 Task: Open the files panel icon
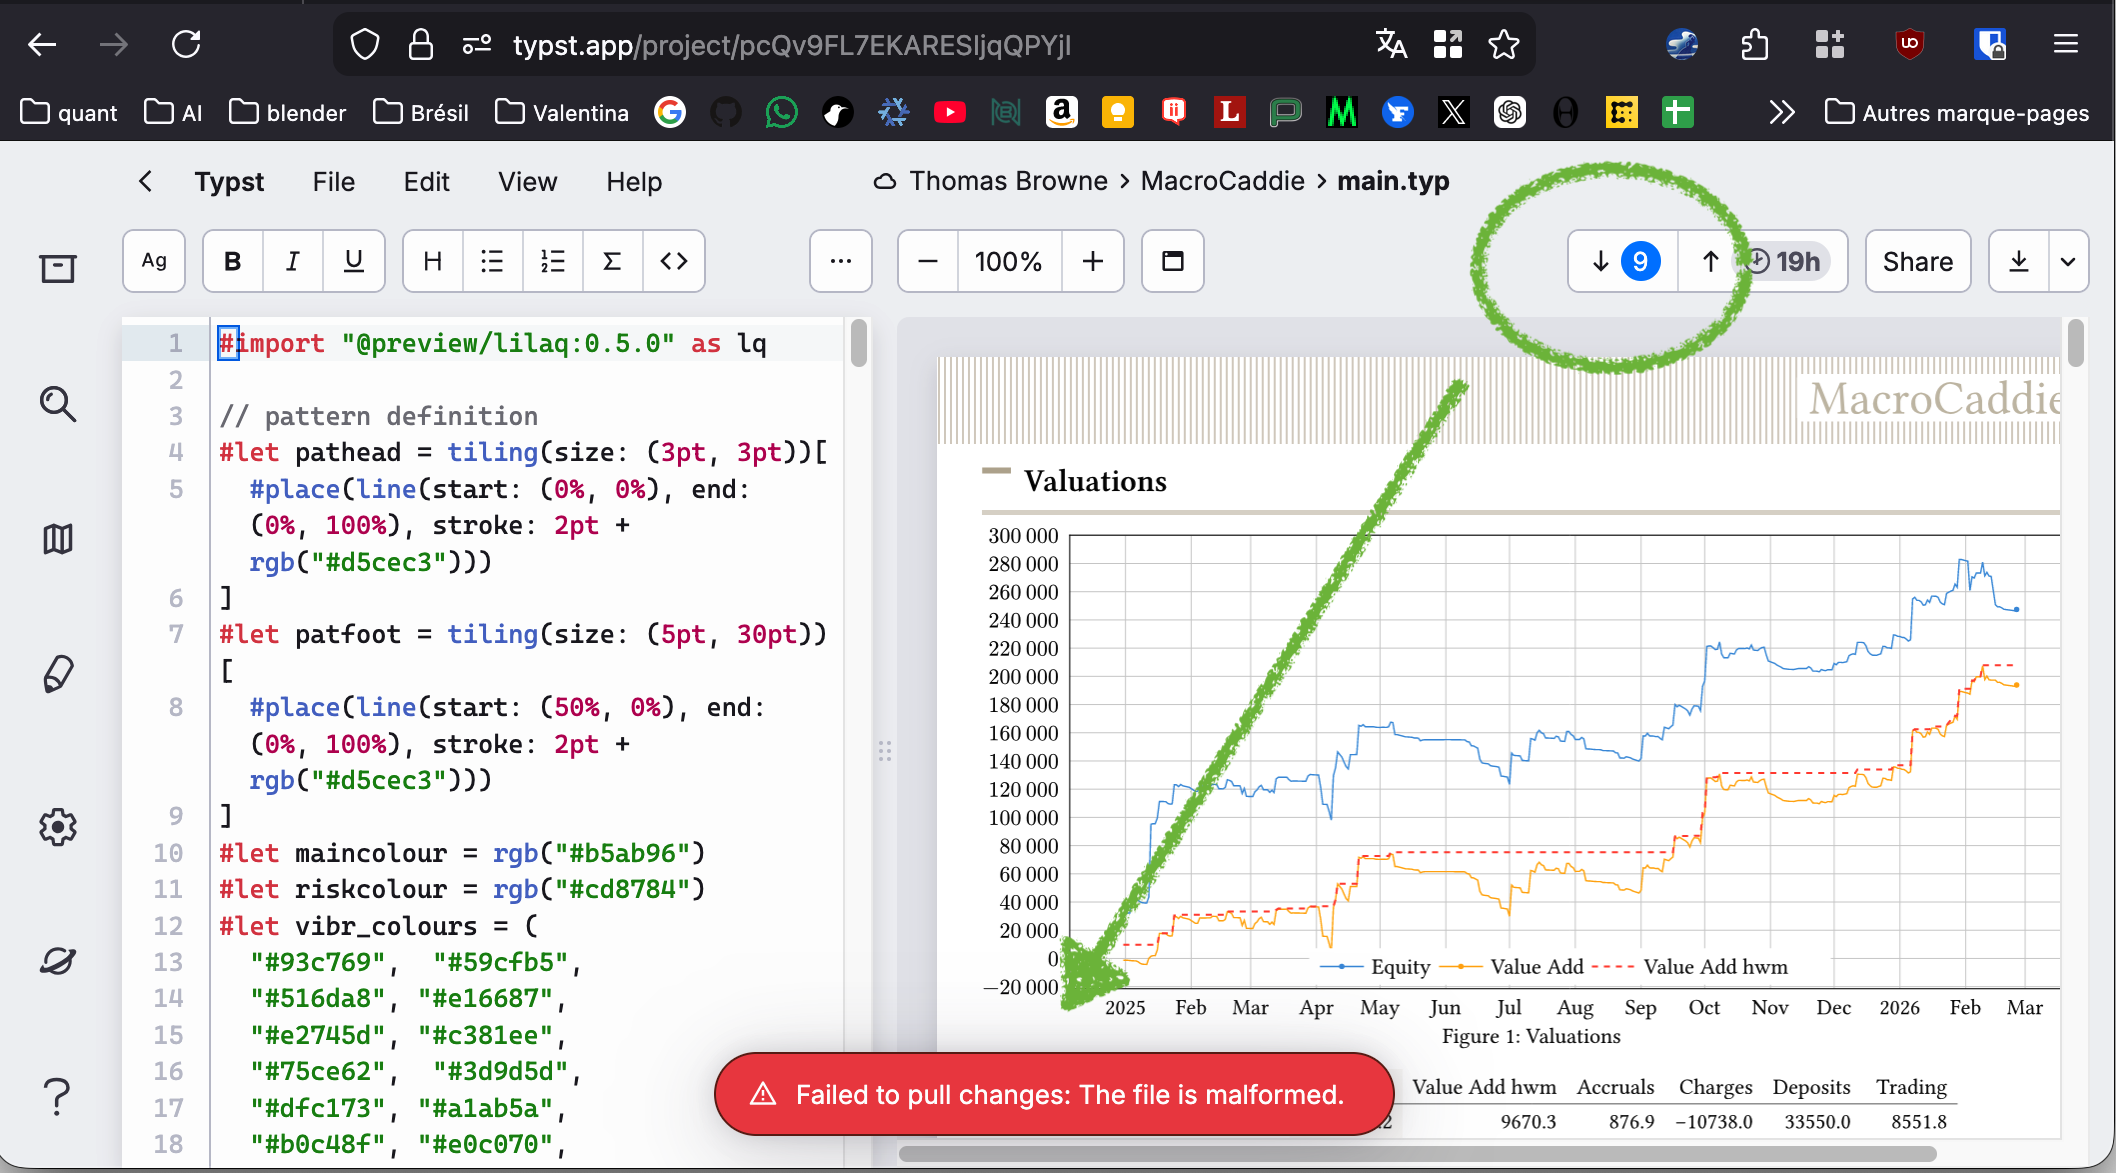pos(57,267)
